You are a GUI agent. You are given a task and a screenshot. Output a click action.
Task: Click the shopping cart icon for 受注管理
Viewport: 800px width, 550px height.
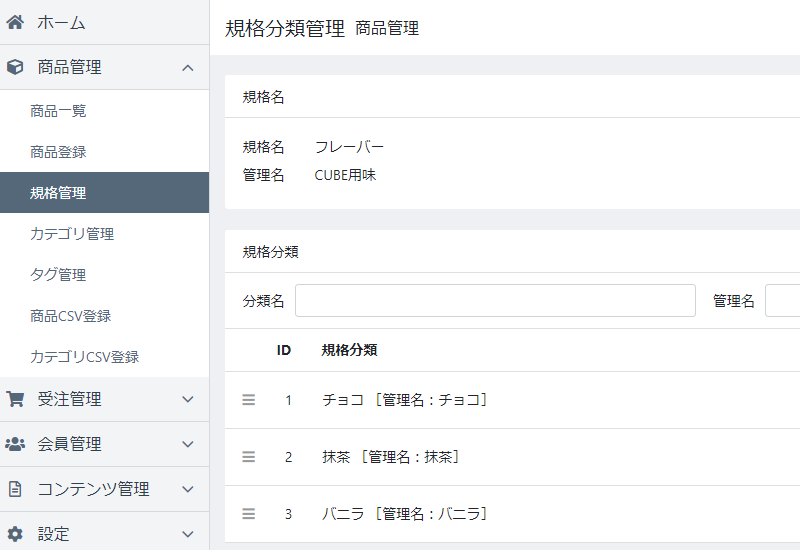[15, 399]
